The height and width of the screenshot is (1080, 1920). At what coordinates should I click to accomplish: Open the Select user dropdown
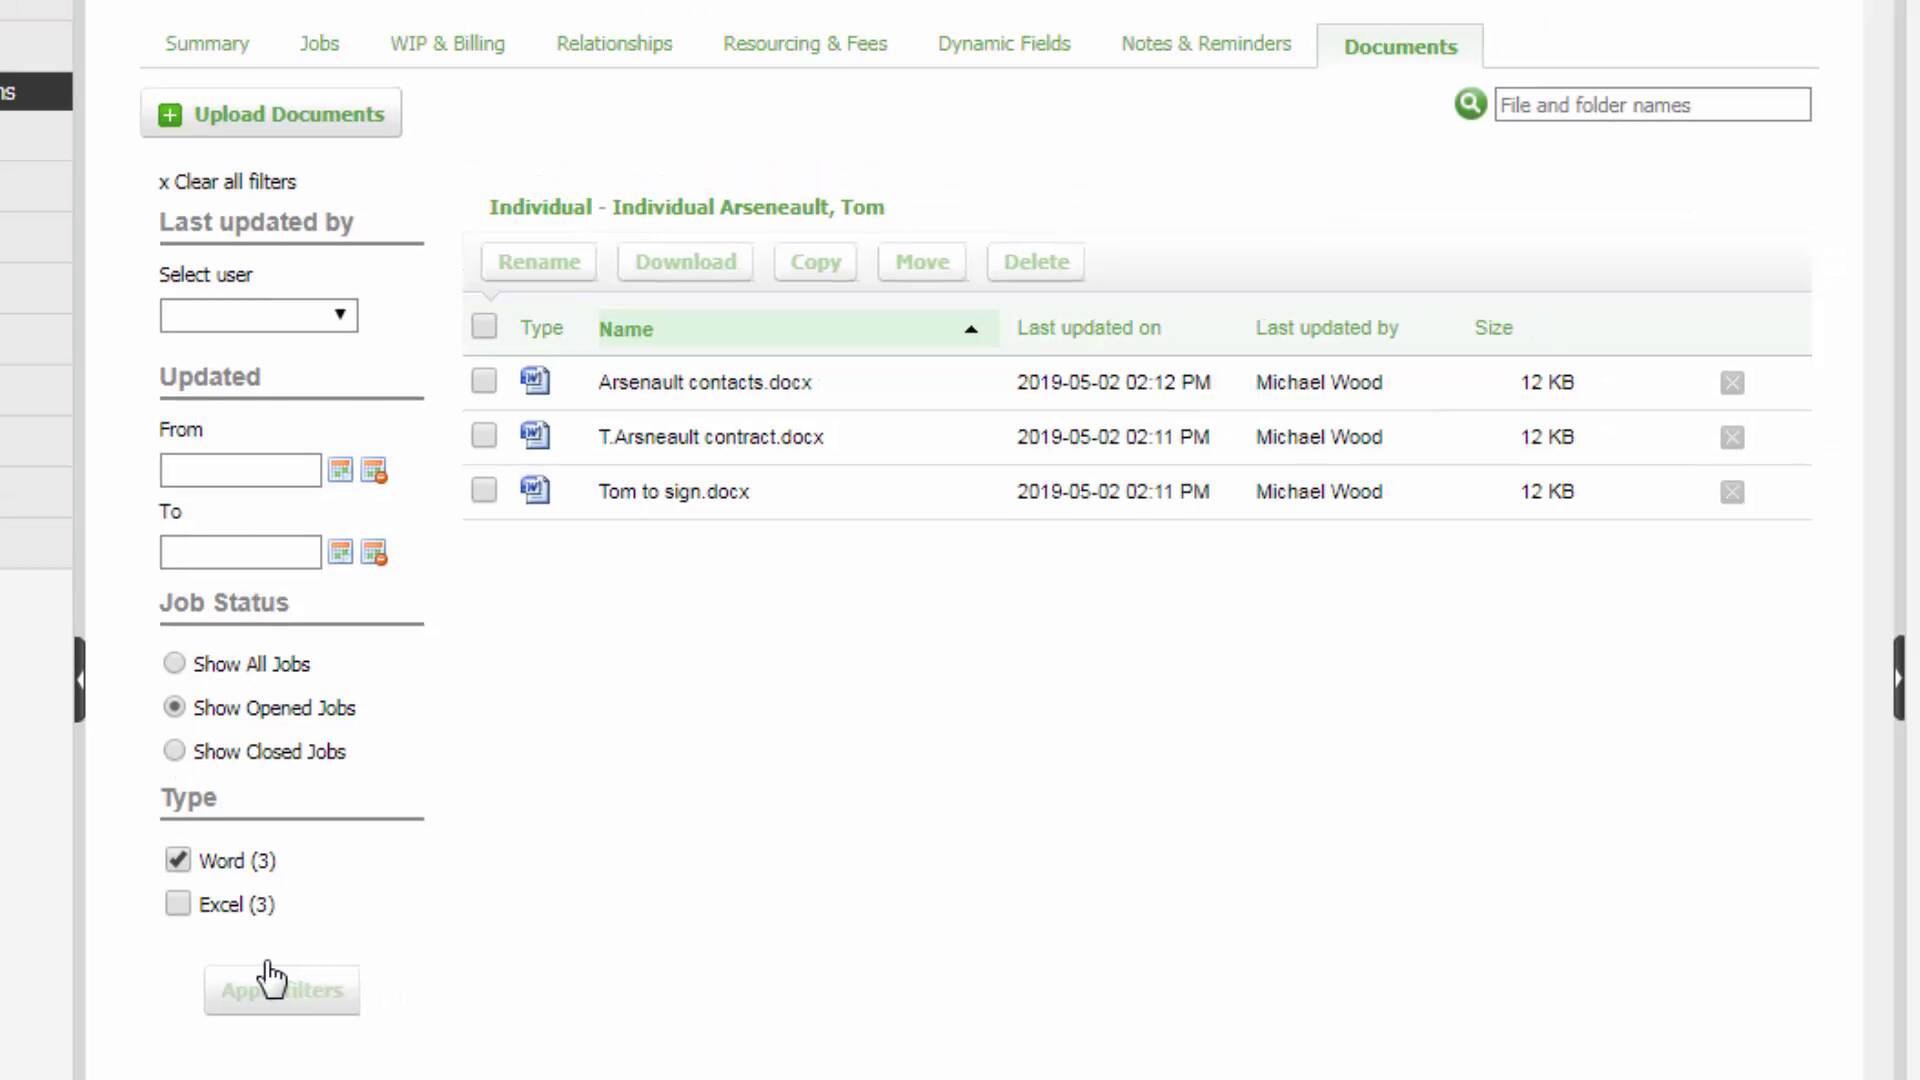[x=258, y=314]
